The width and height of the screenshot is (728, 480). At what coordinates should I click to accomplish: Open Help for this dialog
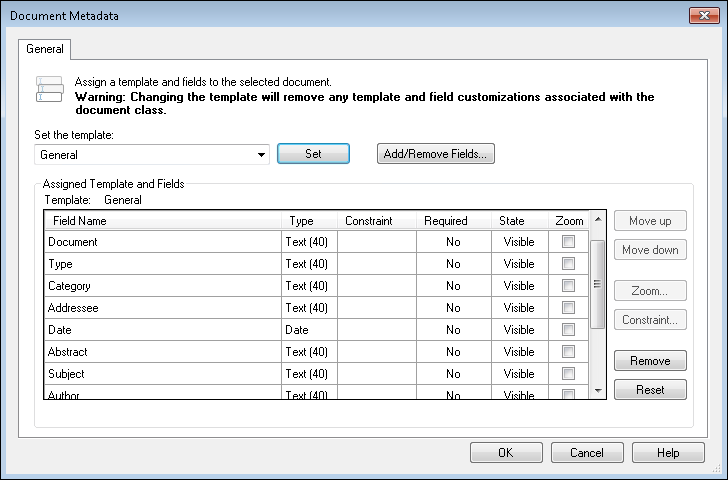pyautogui.click(x=668, y=453)
